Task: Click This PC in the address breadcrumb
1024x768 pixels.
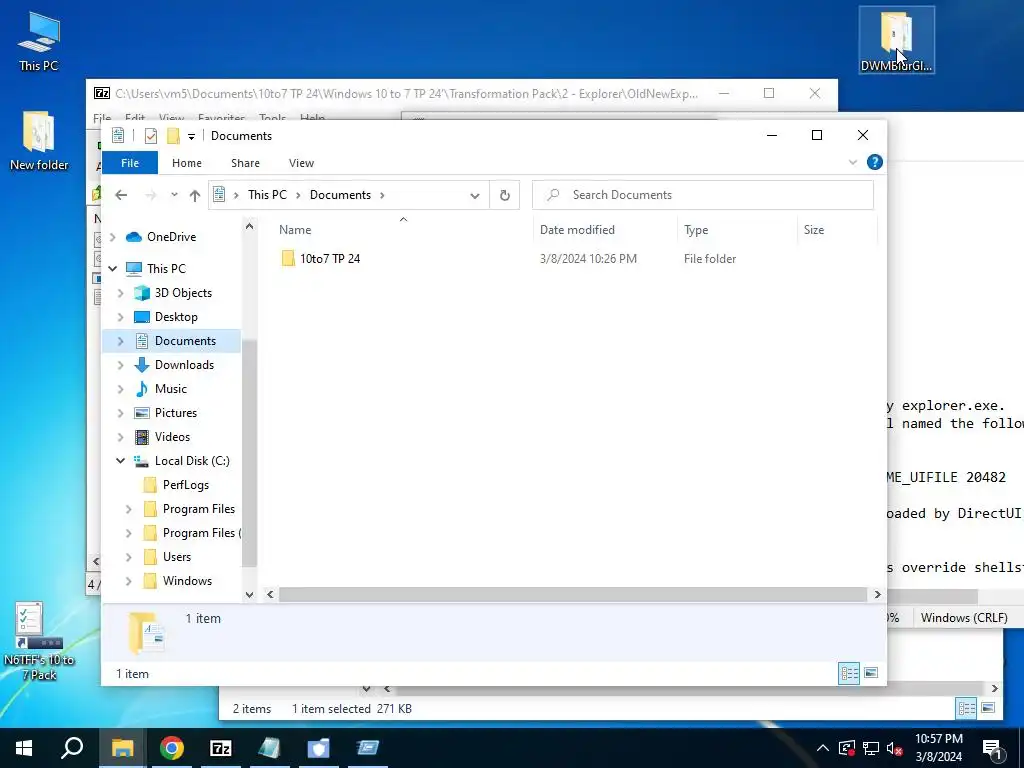Action: 267,195
